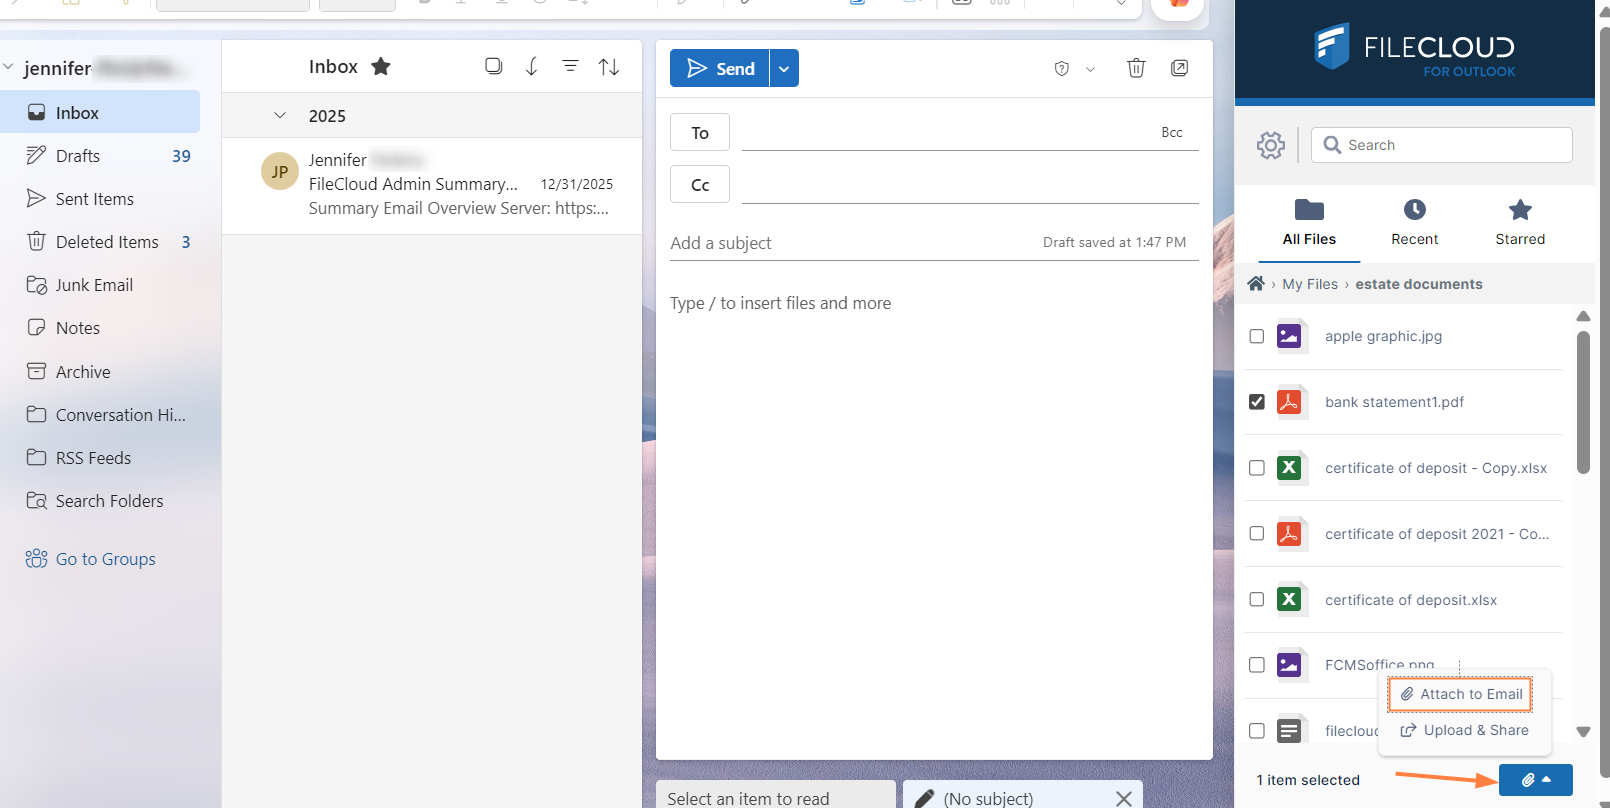Check the apple graphic.jpg checkbox

coord(1257,336)
